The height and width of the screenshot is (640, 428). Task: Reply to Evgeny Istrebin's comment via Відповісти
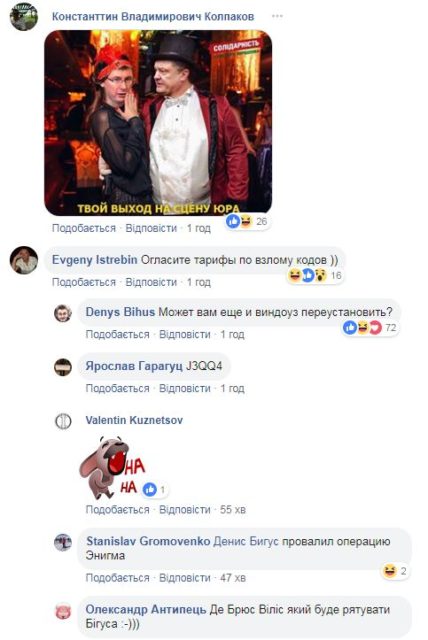pyautogui.click(x=151, y=282)
